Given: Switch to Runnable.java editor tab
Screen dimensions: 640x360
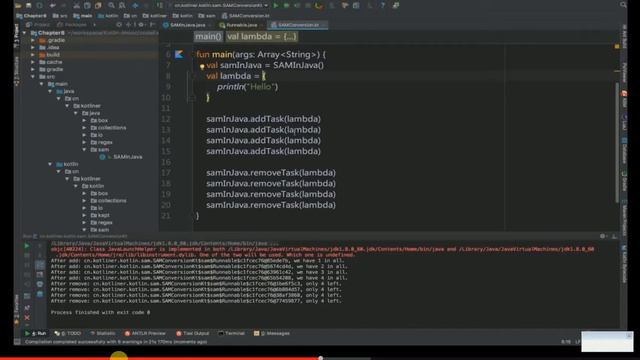Looking at the screenshot, I should pyautogui.click(x=242, y=25).
